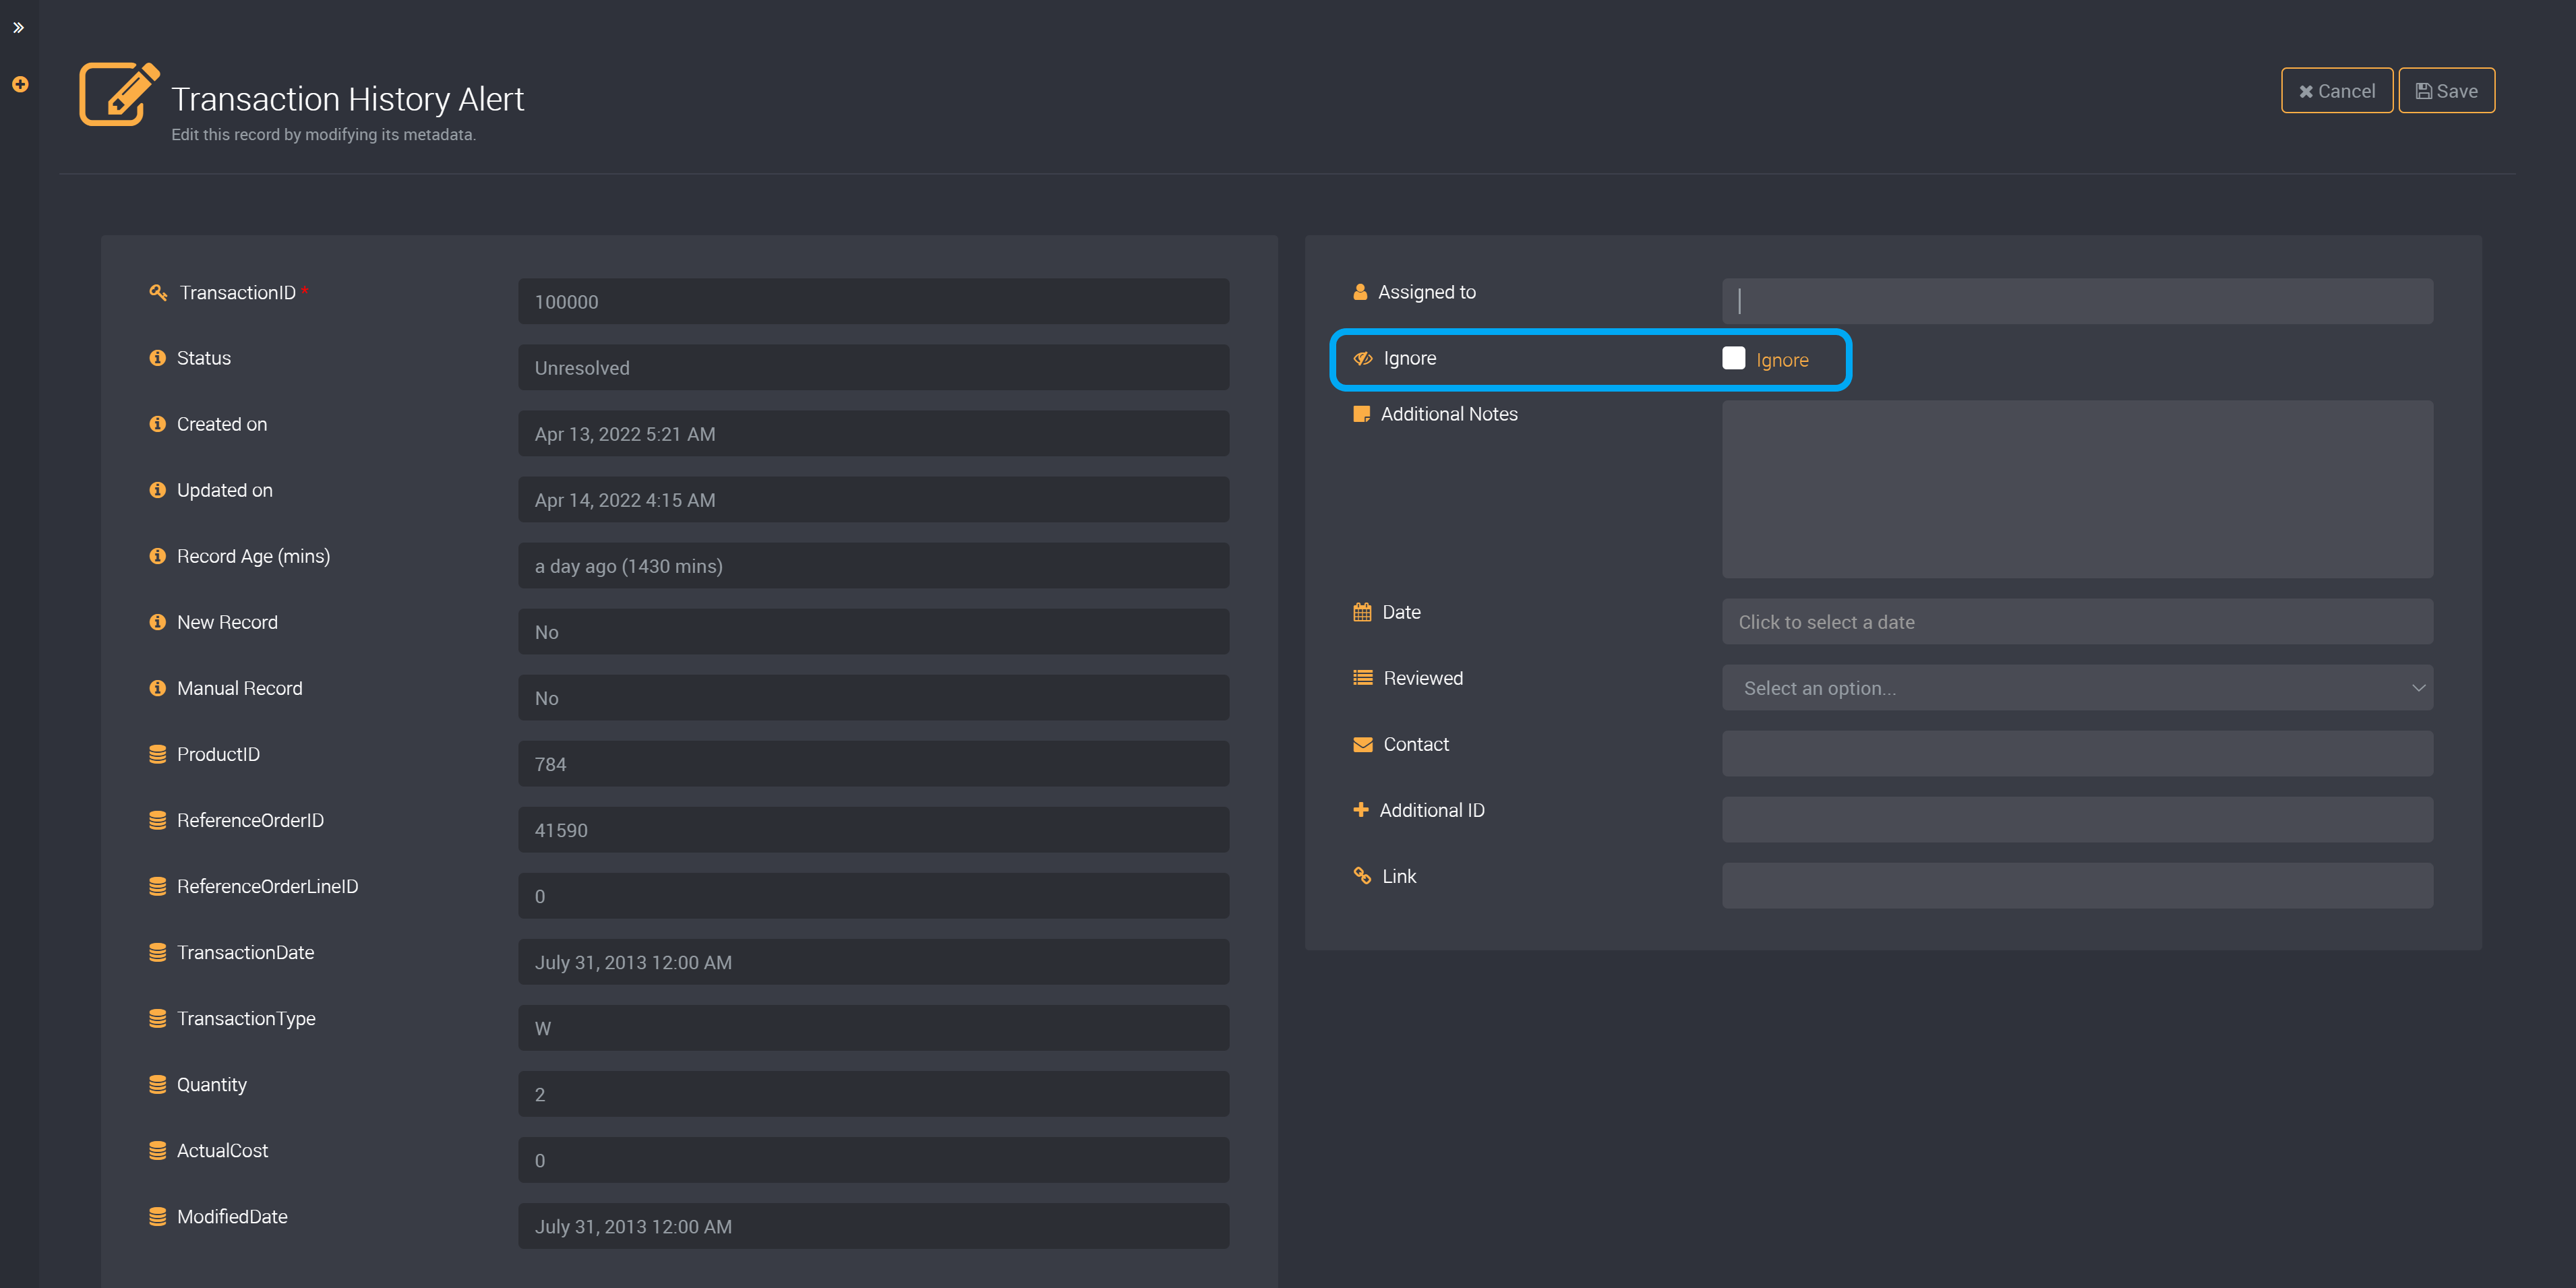Click the Quantity value 2
Image resolution: width=2576 pixels, height=1288 pixels.
pos(873,1093)
